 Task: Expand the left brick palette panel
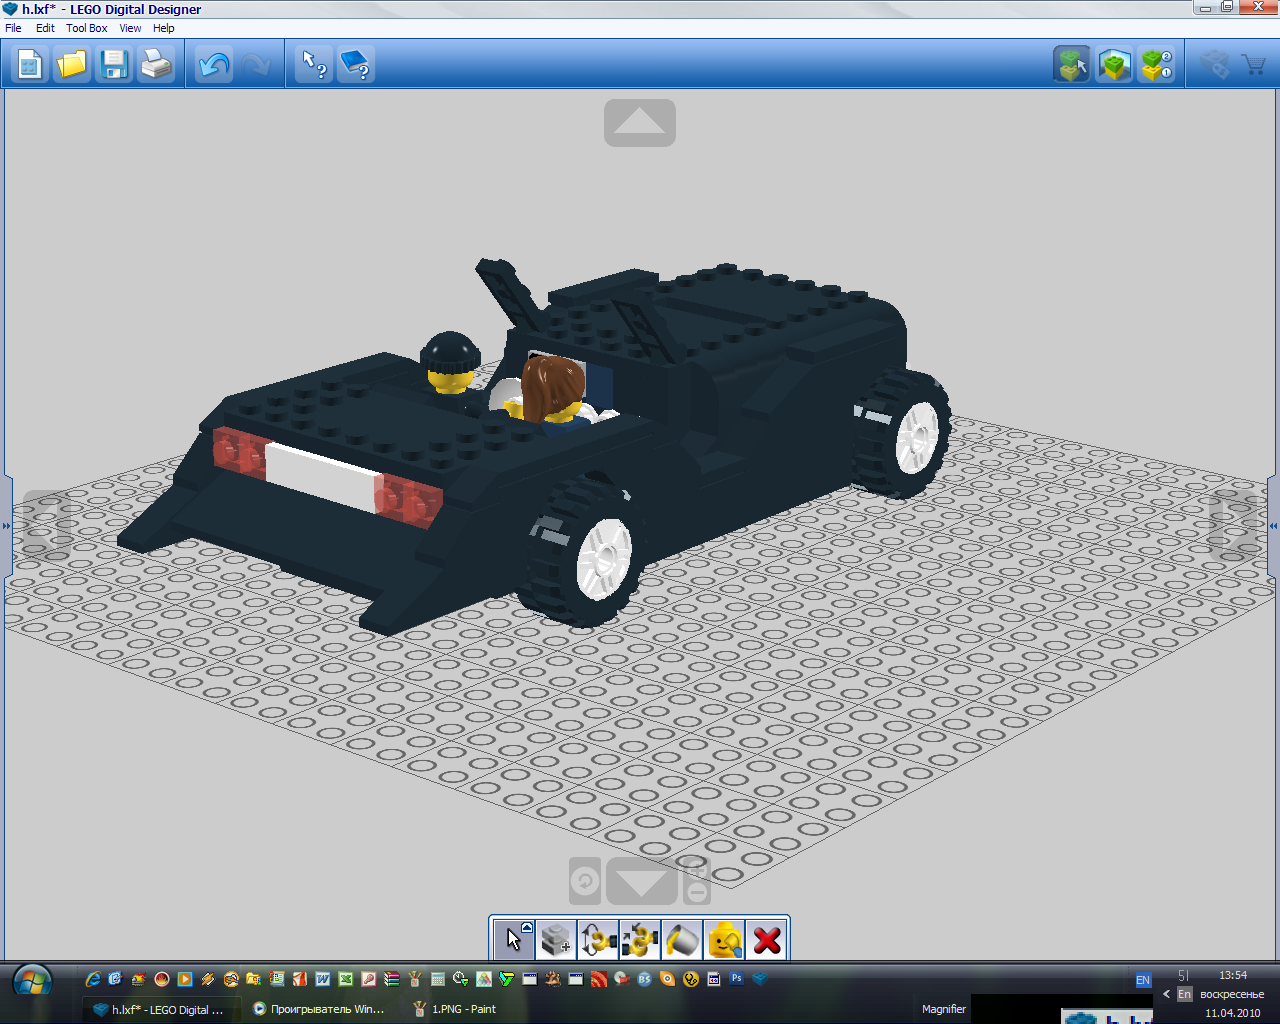point(6,525)
